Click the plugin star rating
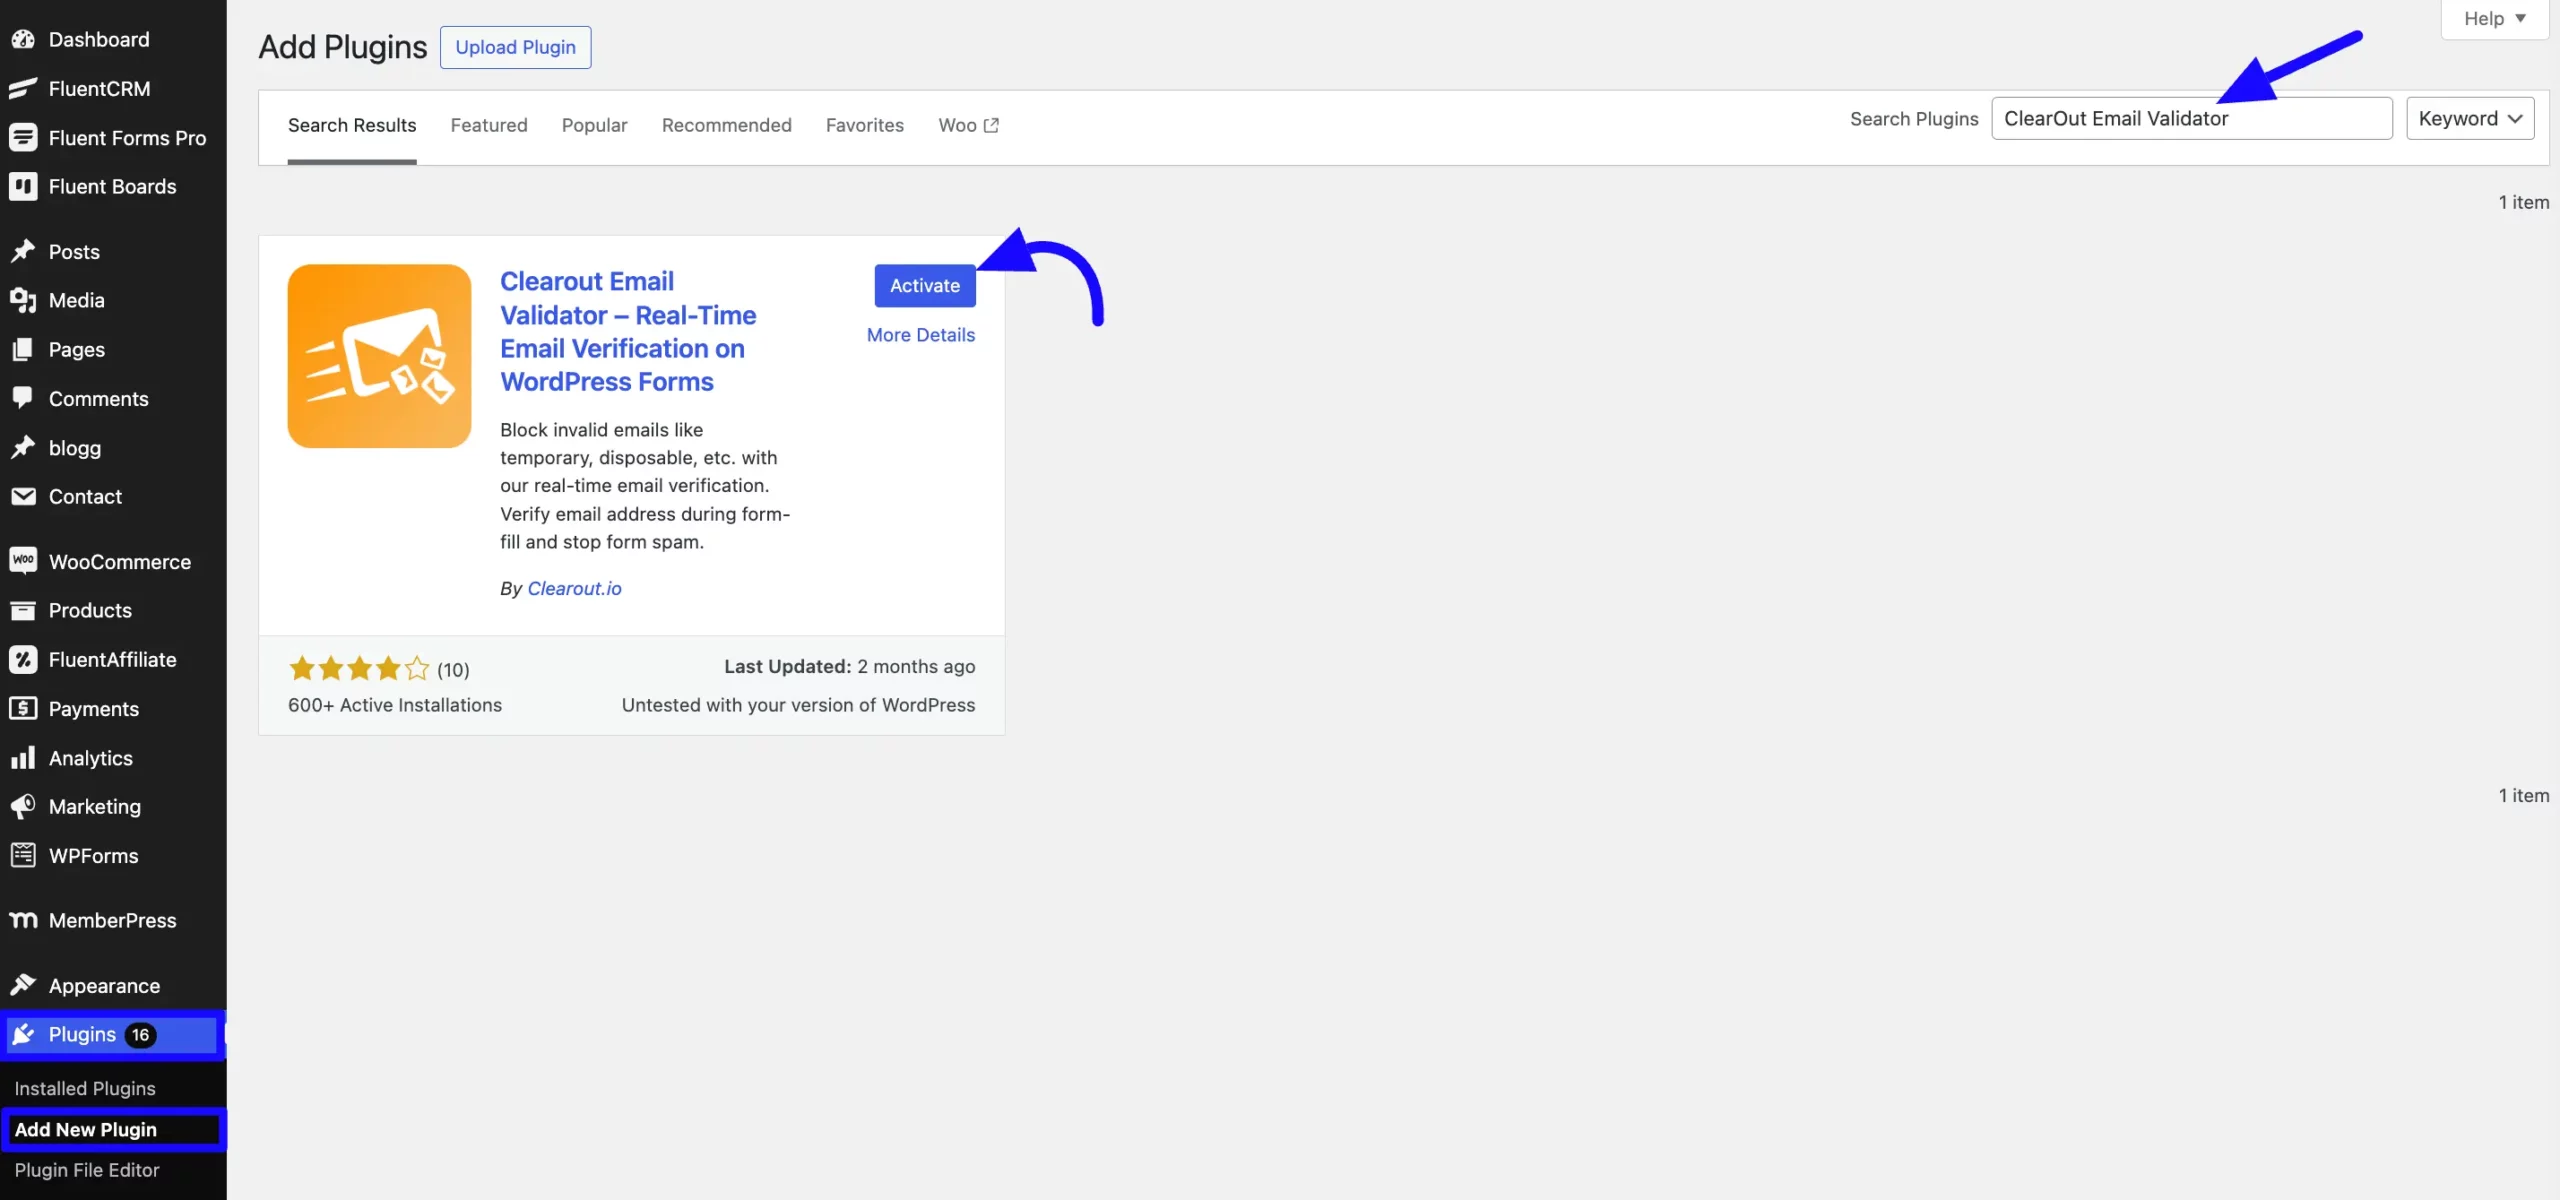The height and width of the screenshot is (1200, 2560). (359, 669)
